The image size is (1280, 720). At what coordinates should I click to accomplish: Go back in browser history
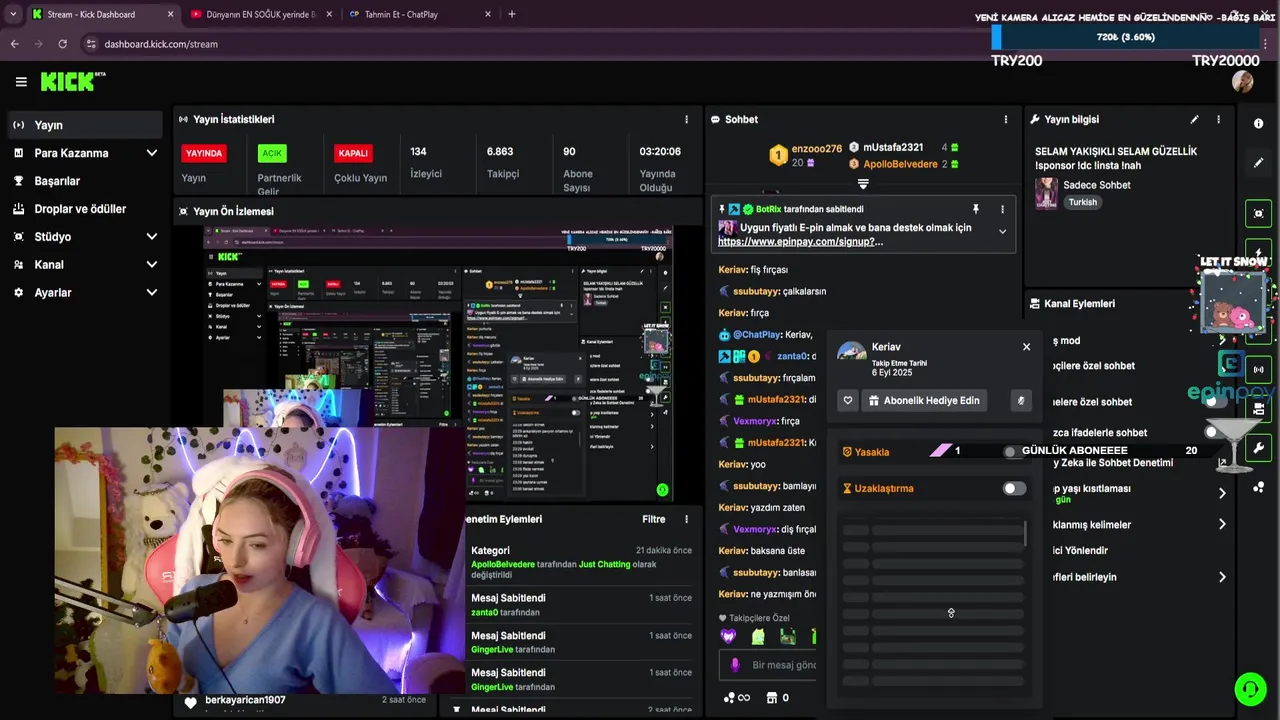pos(14,44)
